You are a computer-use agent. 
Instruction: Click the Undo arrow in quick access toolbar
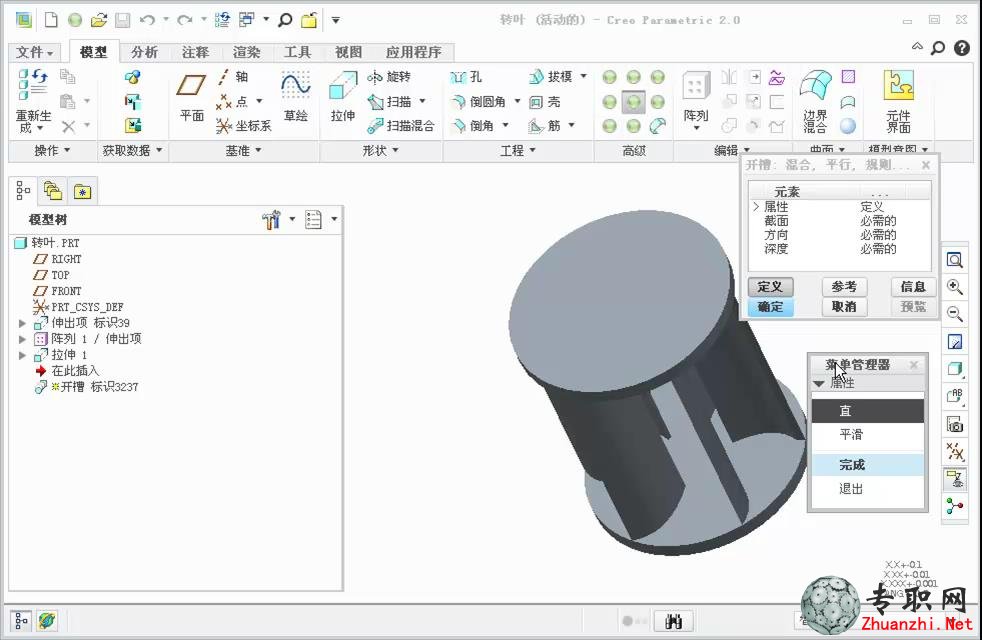[x=147, y=20]
